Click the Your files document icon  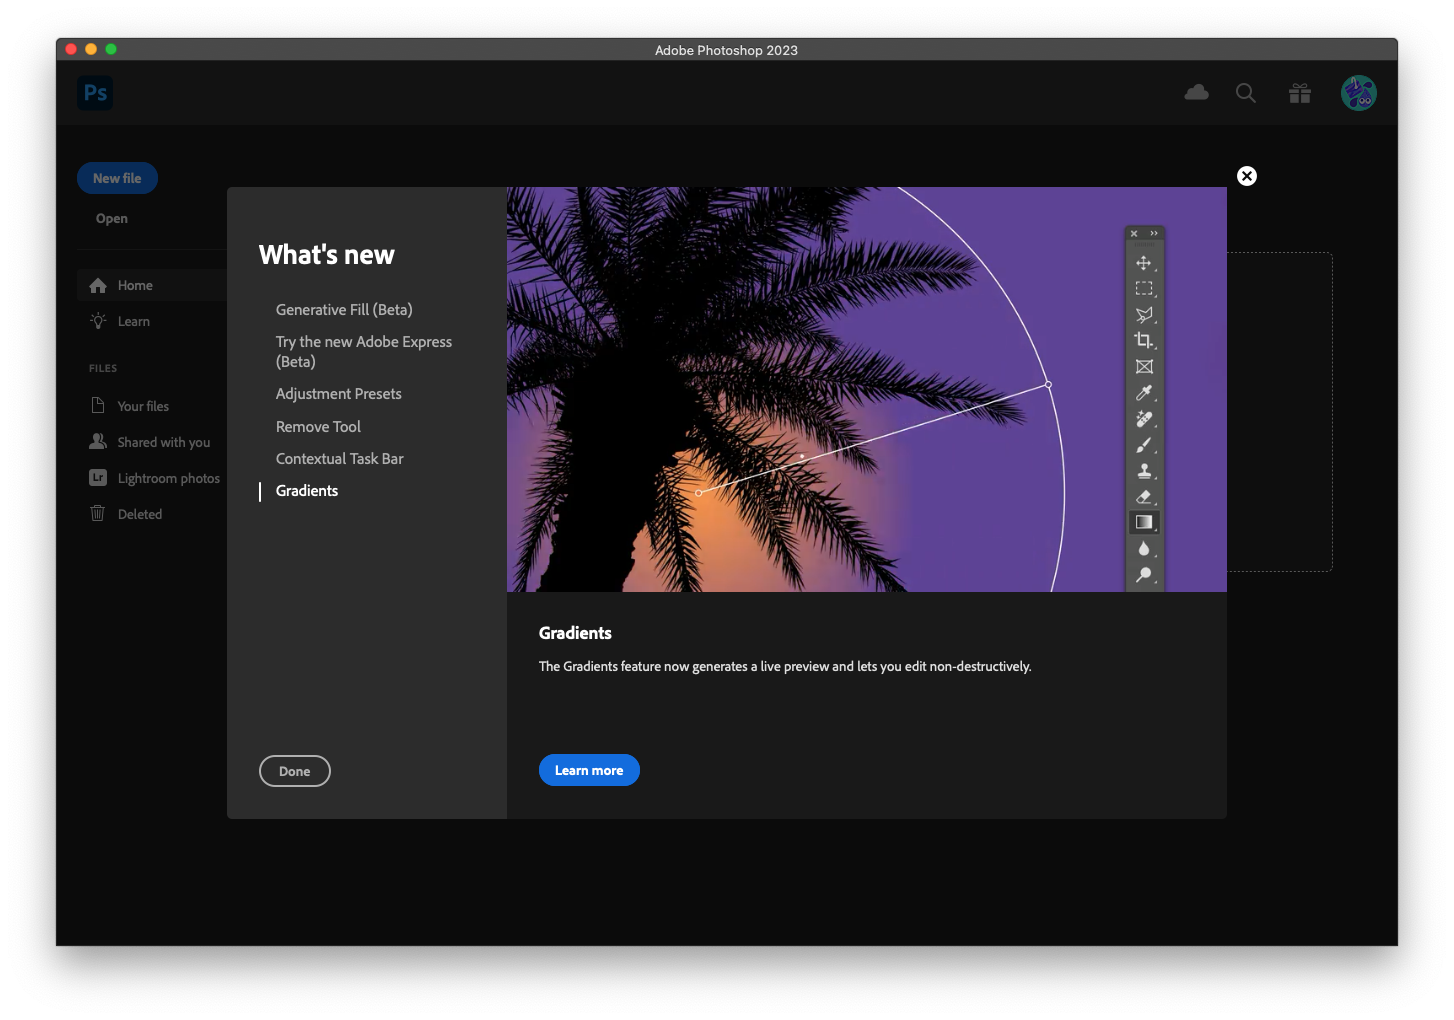[x=98, y=405]
